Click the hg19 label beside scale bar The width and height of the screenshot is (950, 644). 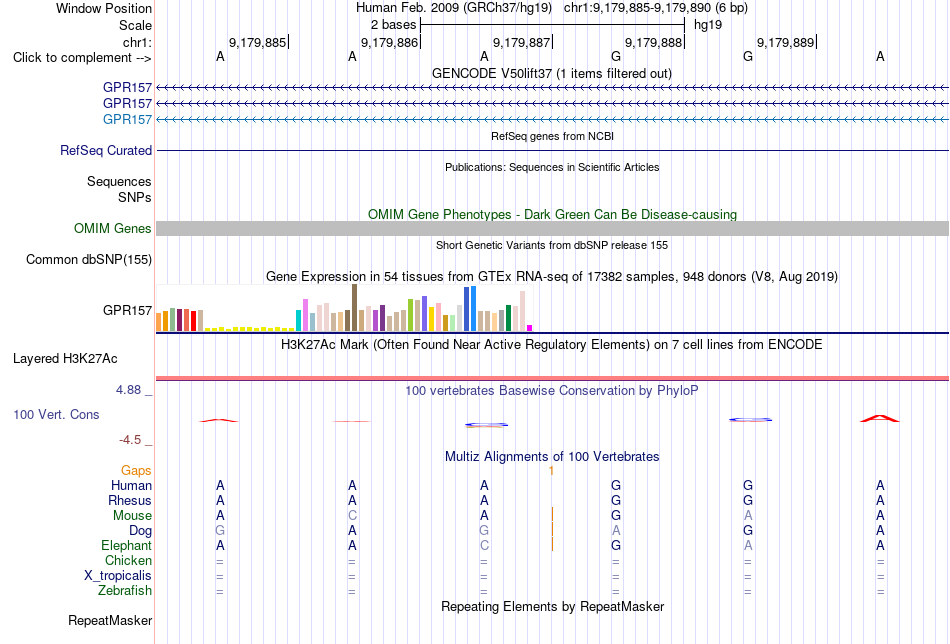708,25
